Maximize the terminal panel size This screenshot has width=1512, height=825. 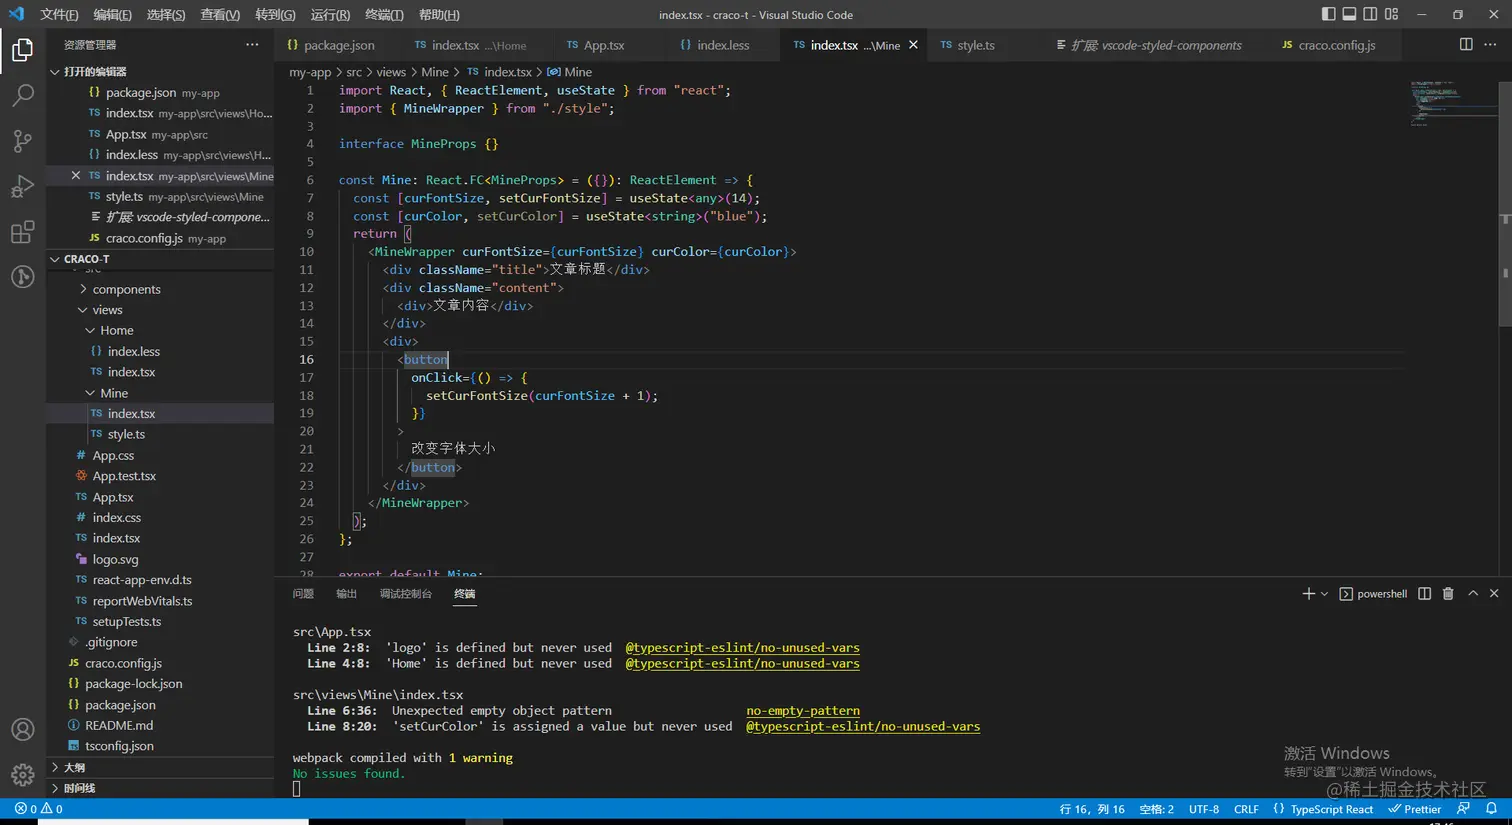(1472, 594)
